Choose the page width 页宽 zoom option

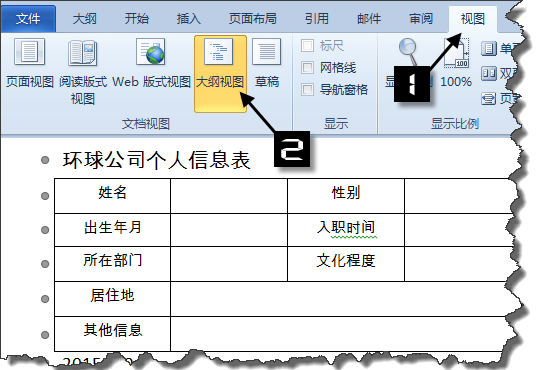[500, 99]
